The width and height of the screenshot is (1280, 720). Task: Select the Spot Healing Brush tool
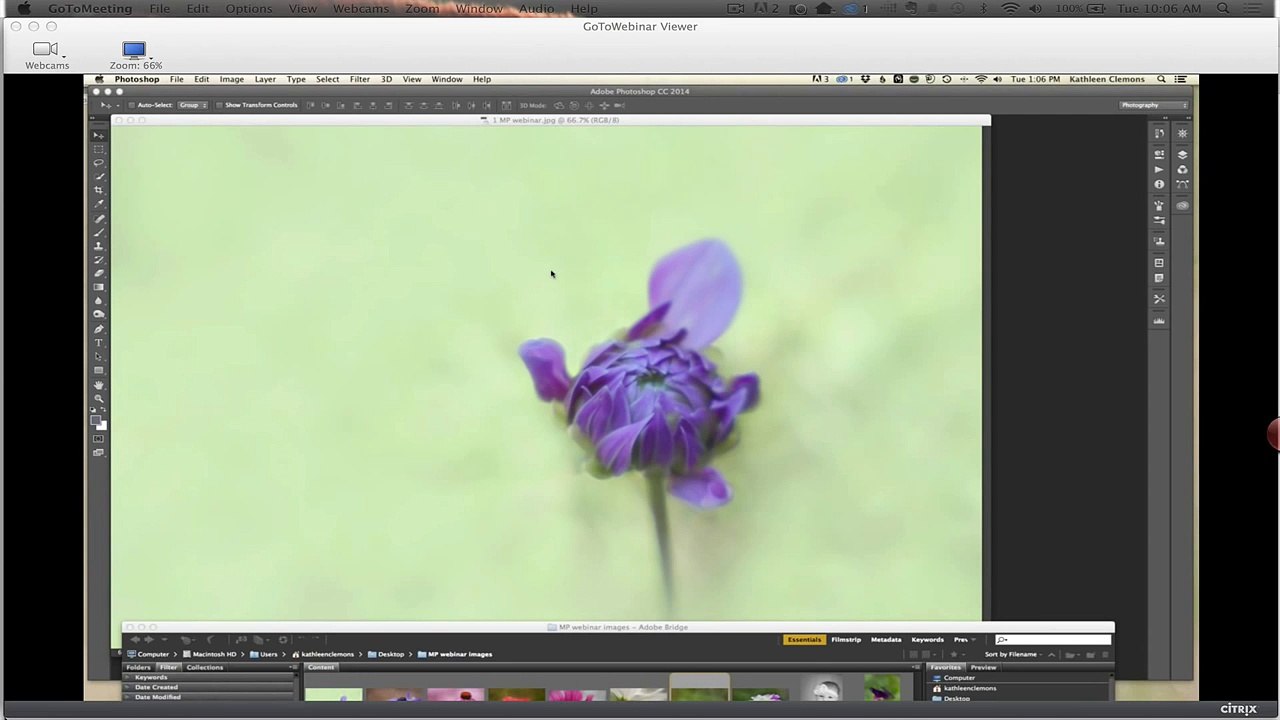99,219
